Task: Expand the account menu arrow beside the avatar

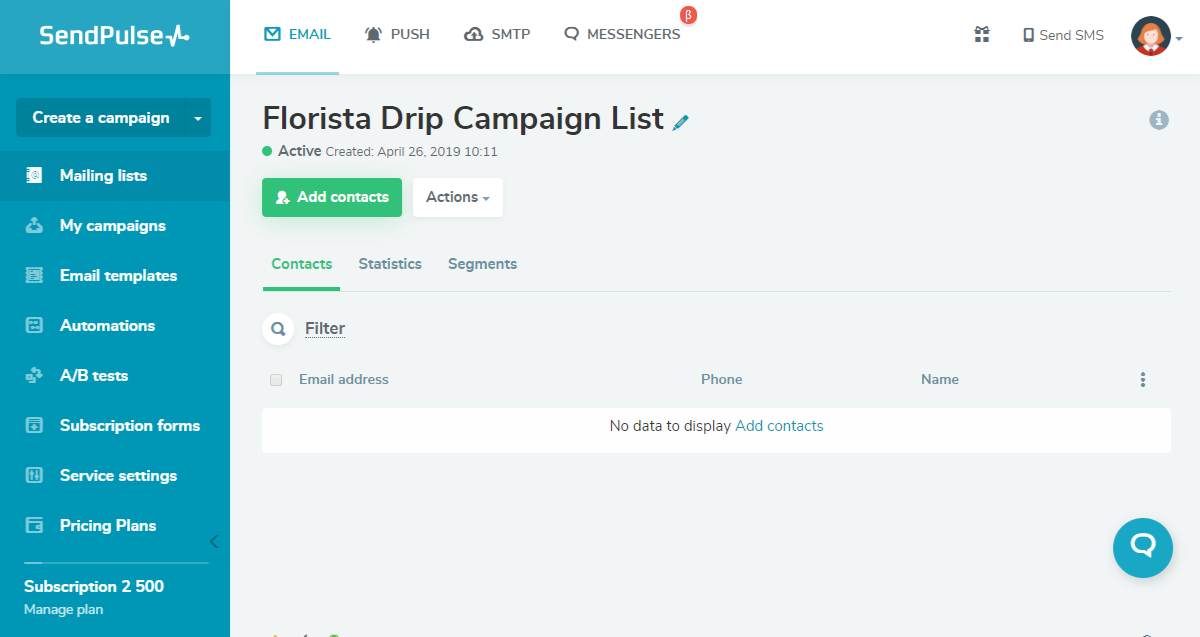Action: [1180, 39]
